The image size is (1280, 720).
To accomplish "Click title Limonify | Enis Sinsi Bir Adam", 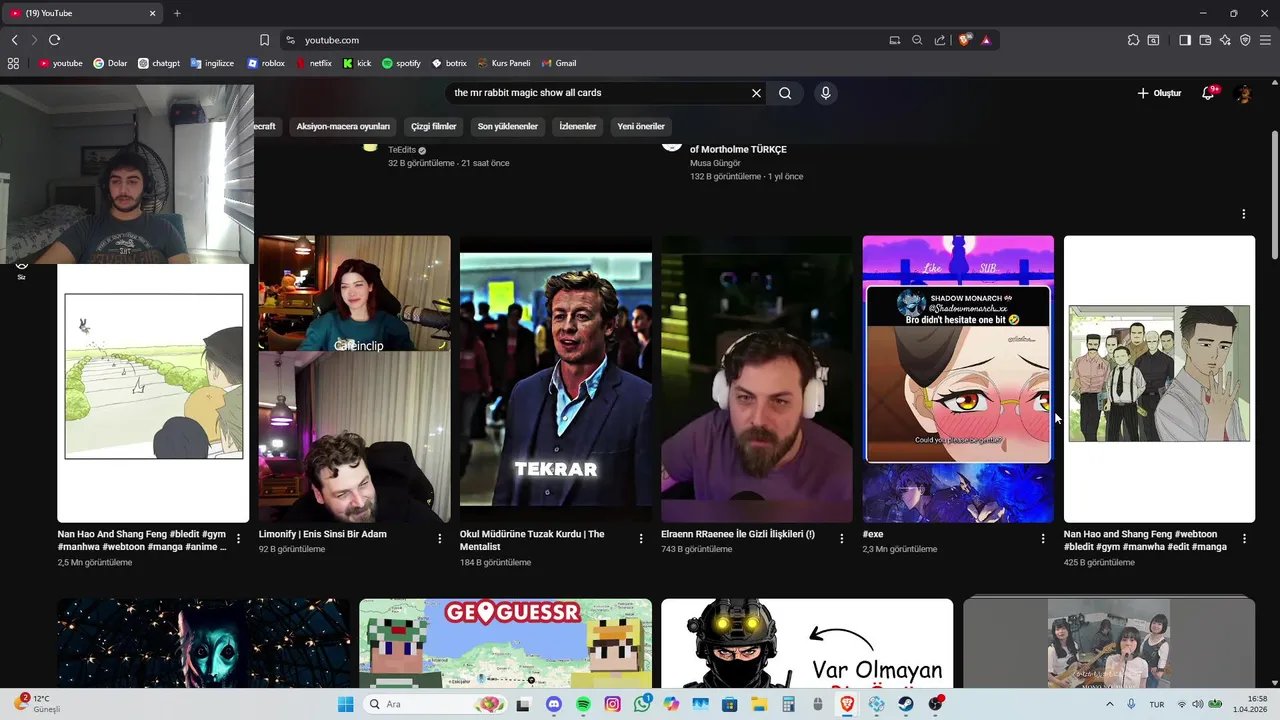I will pyautogui.click(x=323, y=534).
